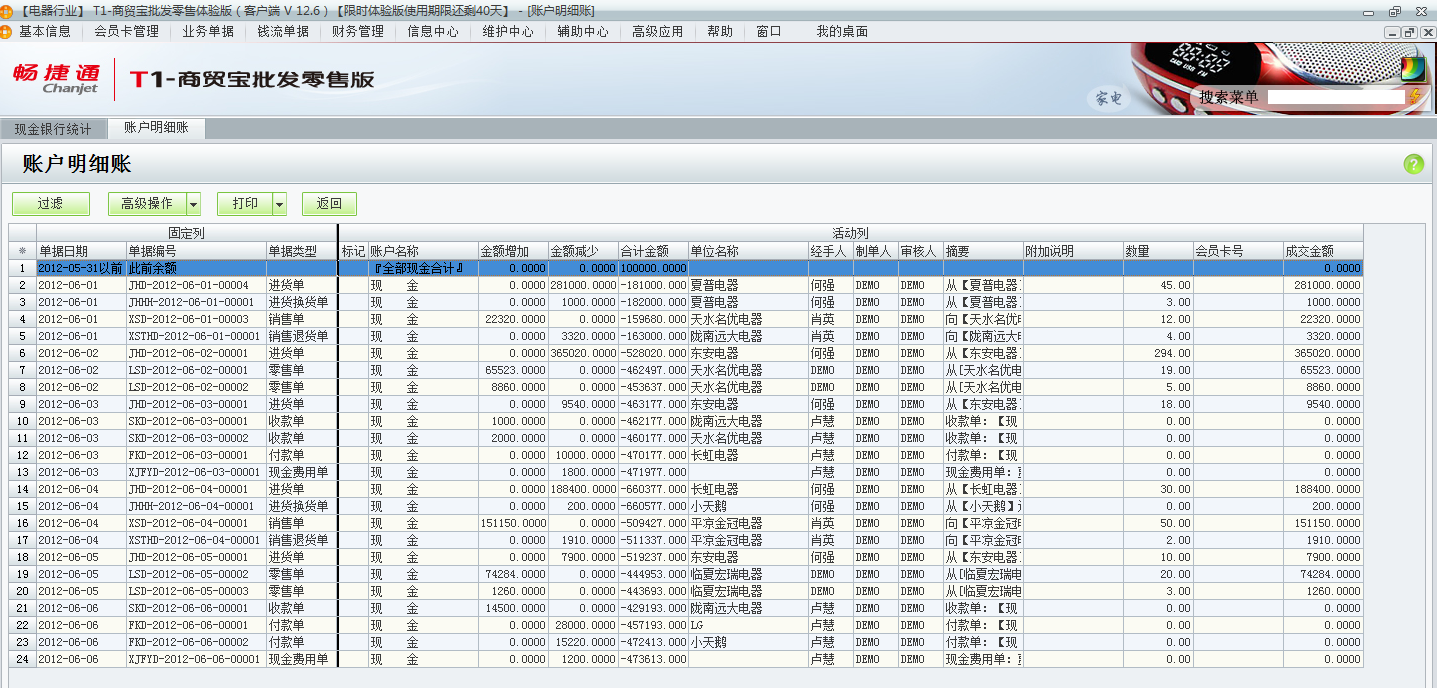Screen dimensions: 1437x688
Task: Click inside the 搜索菜单 search field
Action: tap(1335, 98)
